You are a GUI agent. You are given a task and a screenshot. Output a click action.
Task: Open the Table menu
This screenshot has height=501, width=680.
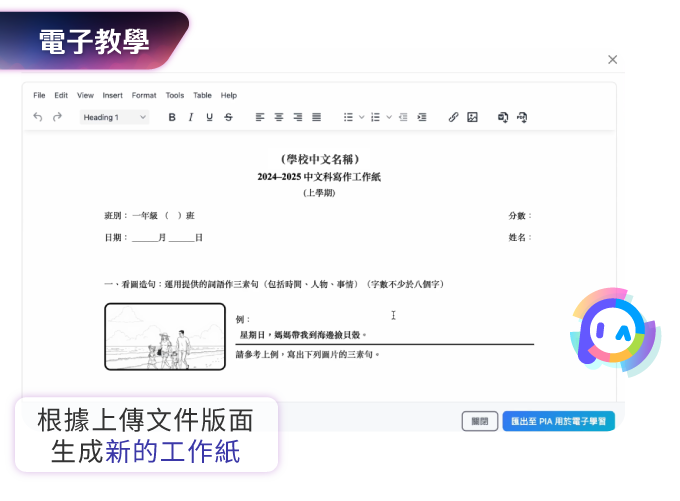[x=202, y=95]
